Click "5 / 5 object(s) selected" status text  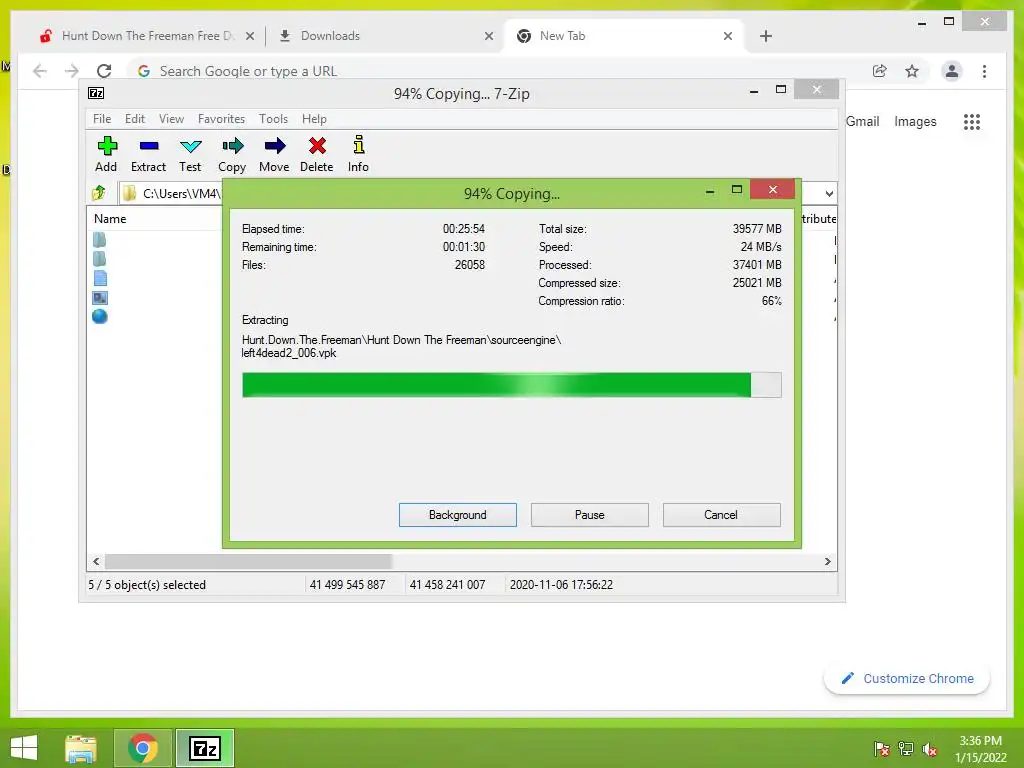coord(147,584)
